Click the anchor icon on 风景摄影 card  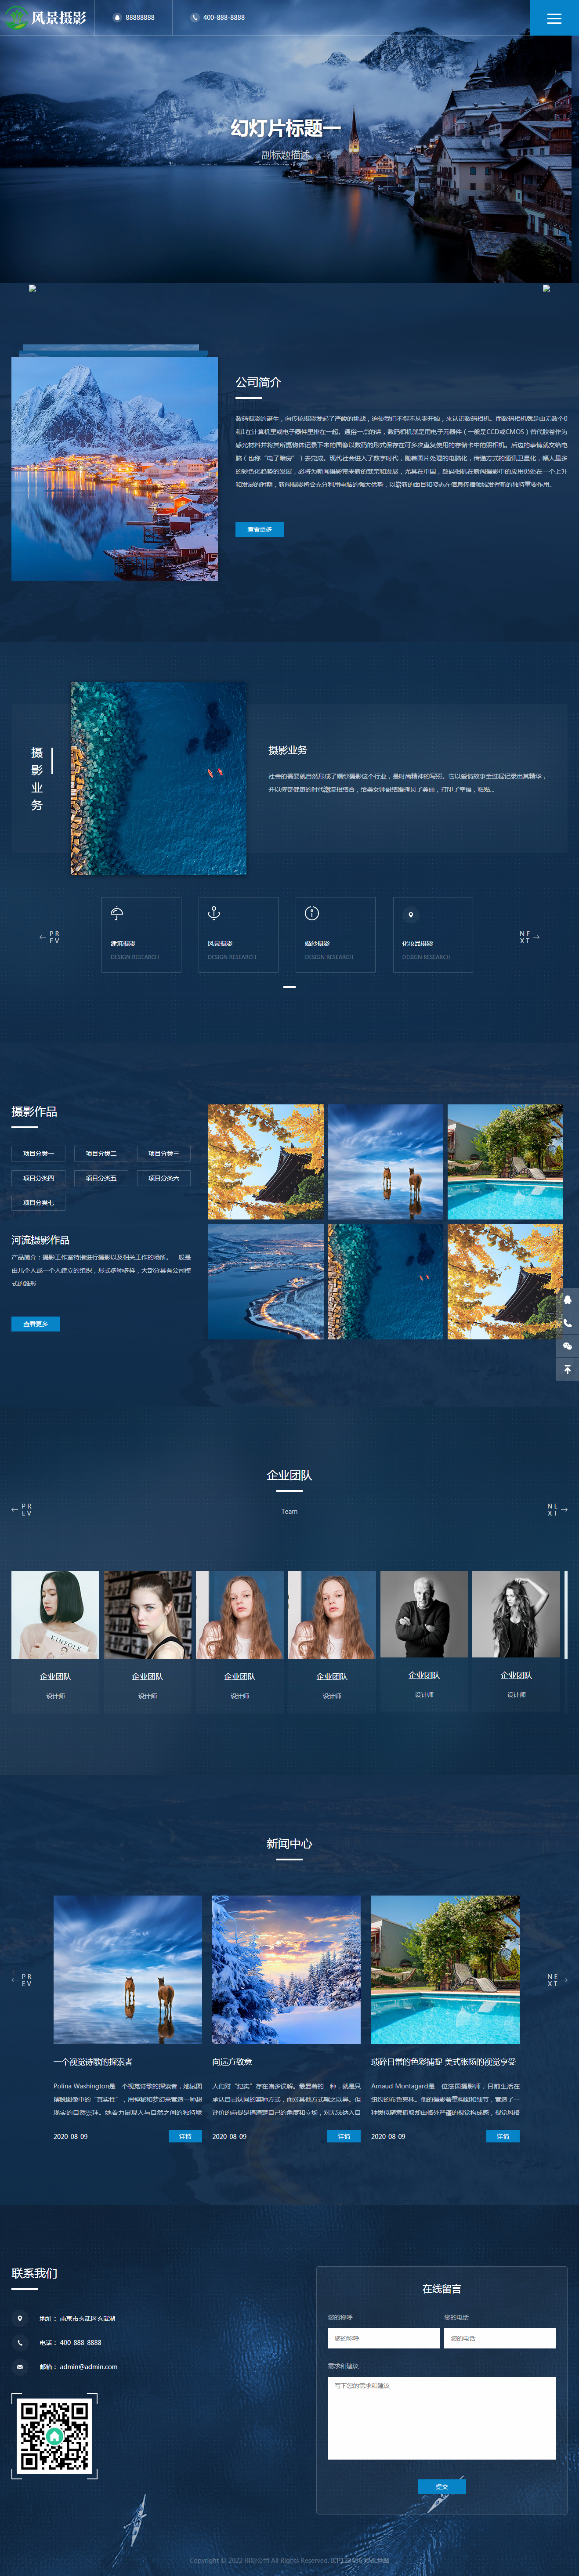pos(213,913)
